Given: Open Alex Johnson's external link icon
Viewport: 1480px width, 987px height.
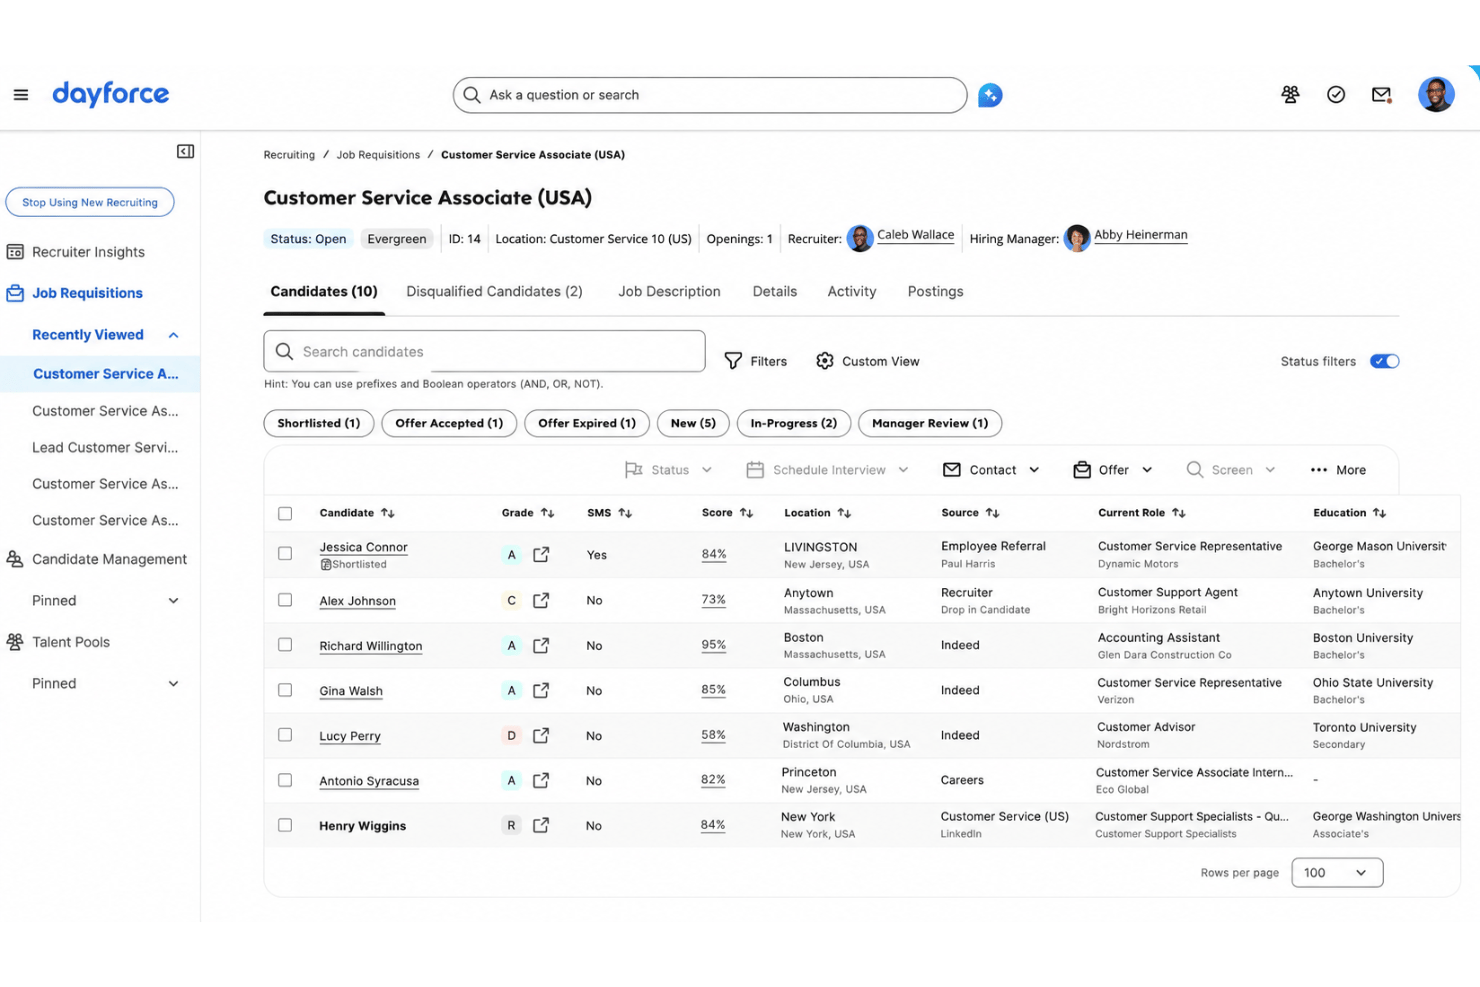Looking at the screenshot, I should coord(541,600).
